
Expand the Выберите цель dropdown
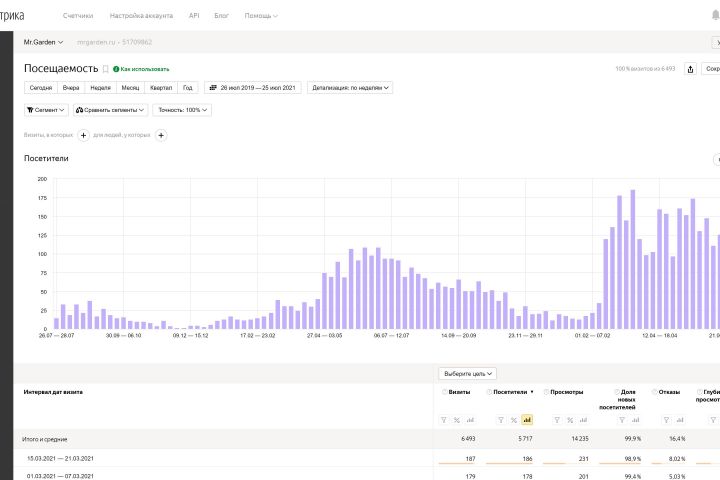[467, 373]
